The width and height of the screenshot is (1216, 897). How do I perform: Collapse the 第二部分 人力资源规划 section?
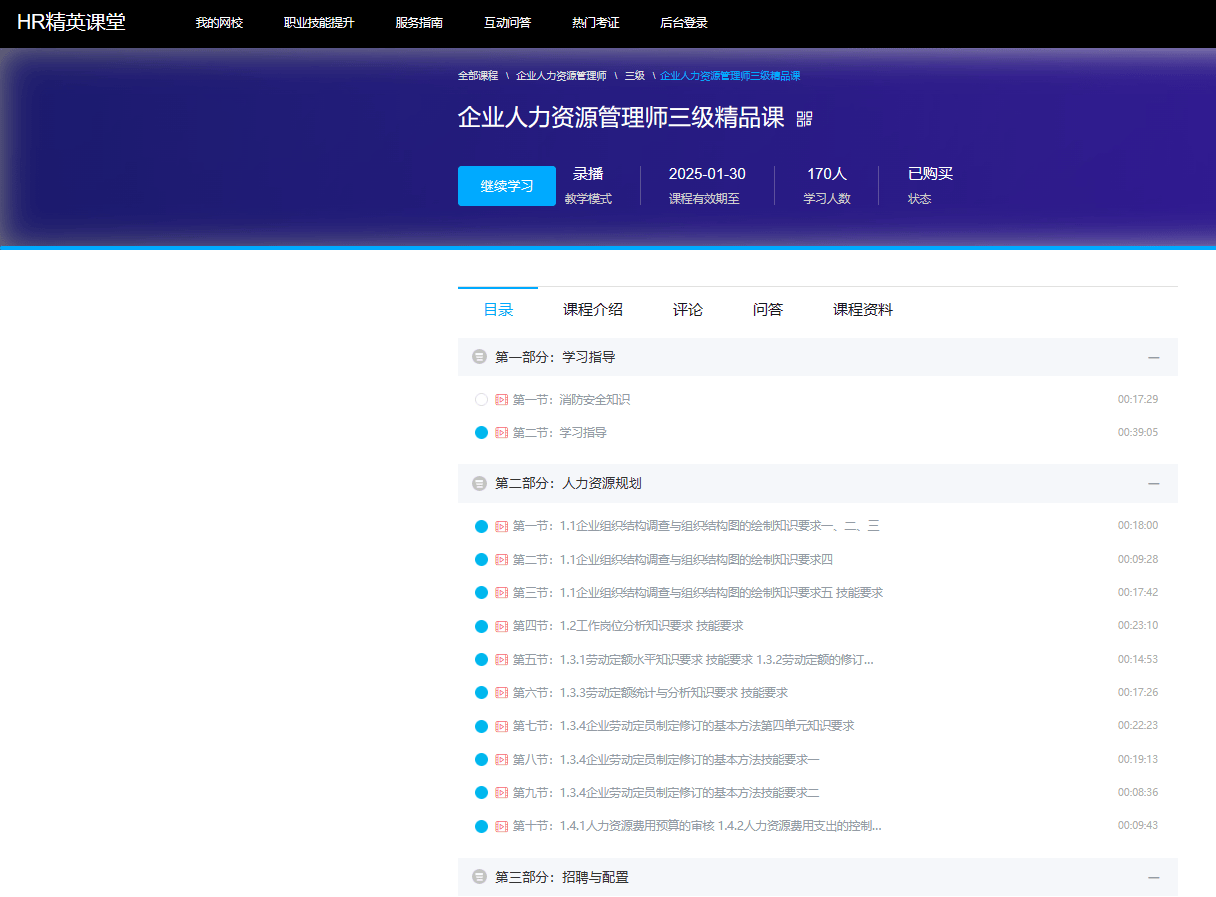[1153, 483]
